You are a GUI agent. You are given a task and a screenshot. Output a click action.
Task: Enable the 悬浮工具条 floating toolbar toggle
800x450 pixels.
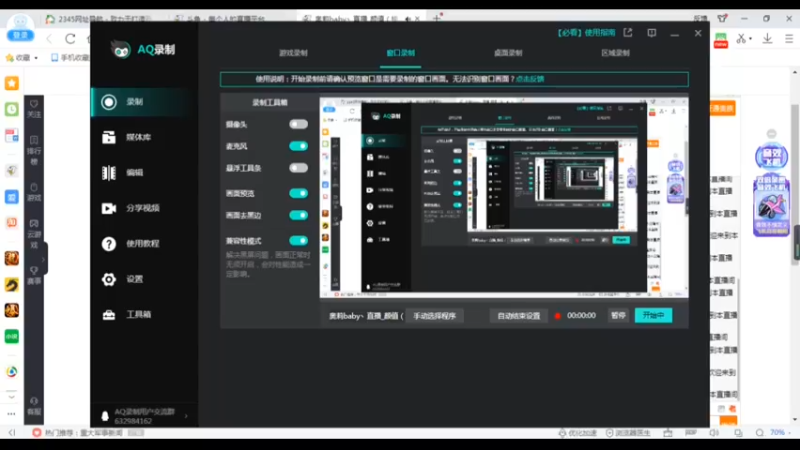point(298,168)
